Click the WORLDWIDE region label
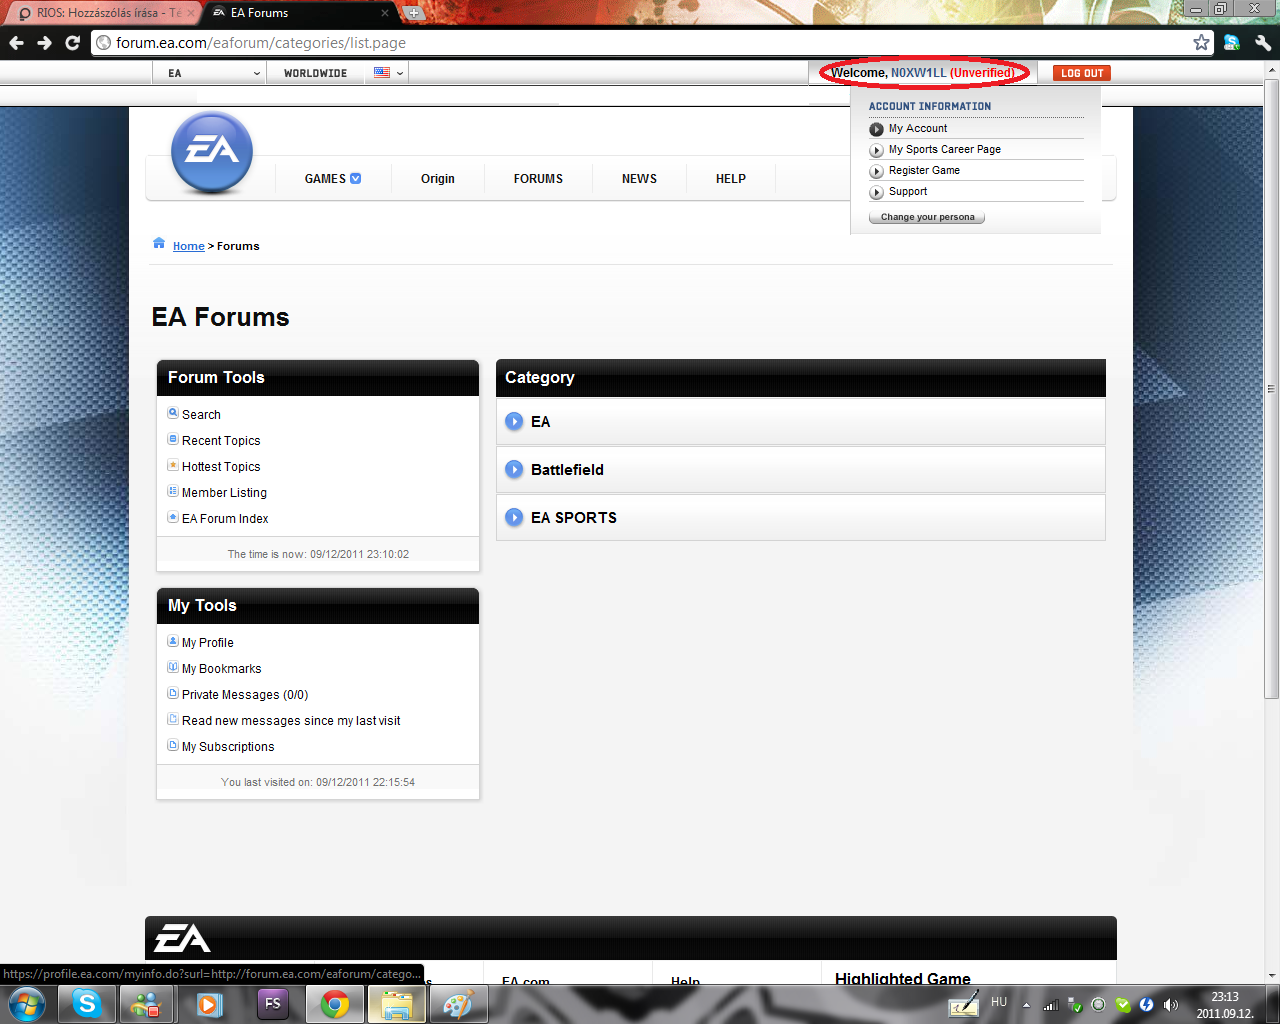This screenshot has height=1024, width=1280. (315, 73)
